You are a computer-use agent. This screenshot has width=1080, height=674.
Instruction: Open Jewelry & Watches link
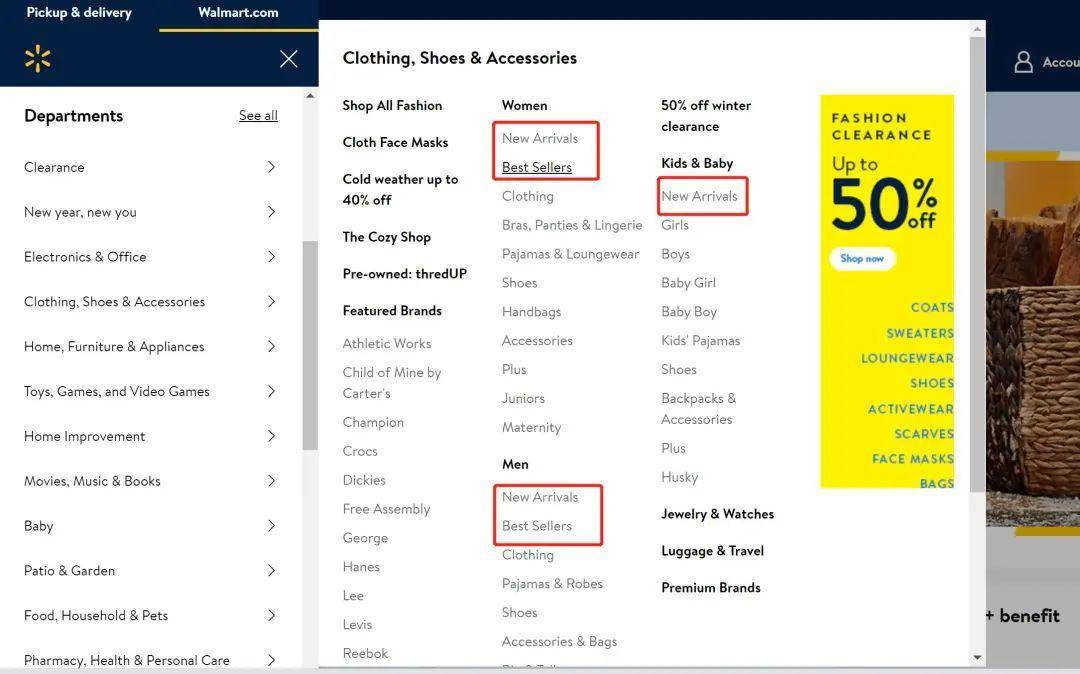pyautogui.click(x=717, y=514)
